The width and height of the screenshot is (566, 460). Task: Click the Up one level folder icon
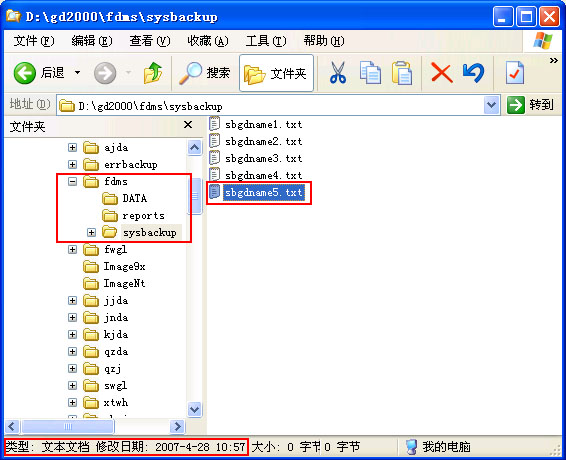[x=152, y=73]
